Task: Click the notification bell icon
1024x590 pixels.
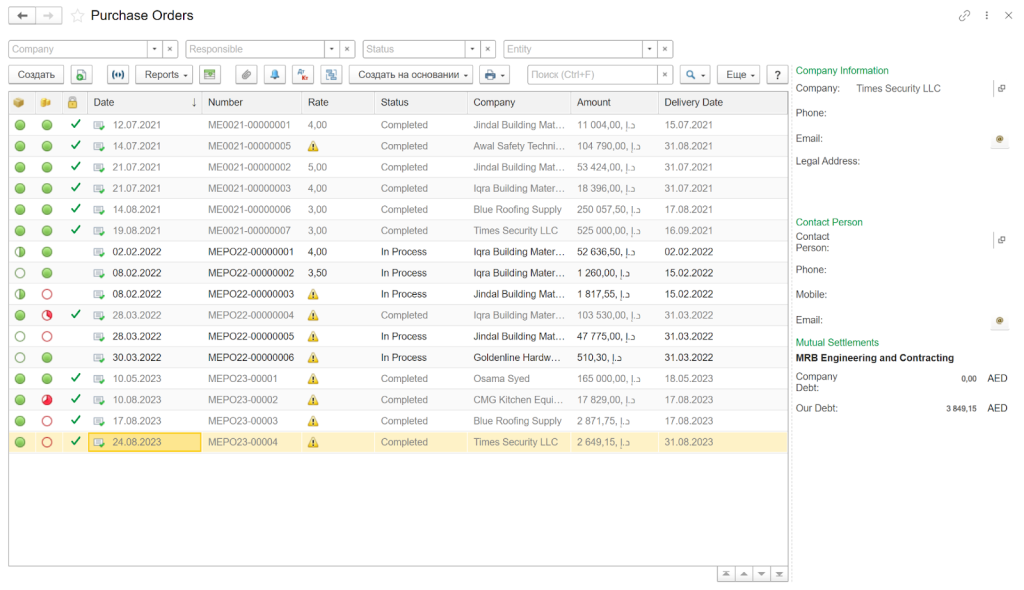Action: click(276, 74)
